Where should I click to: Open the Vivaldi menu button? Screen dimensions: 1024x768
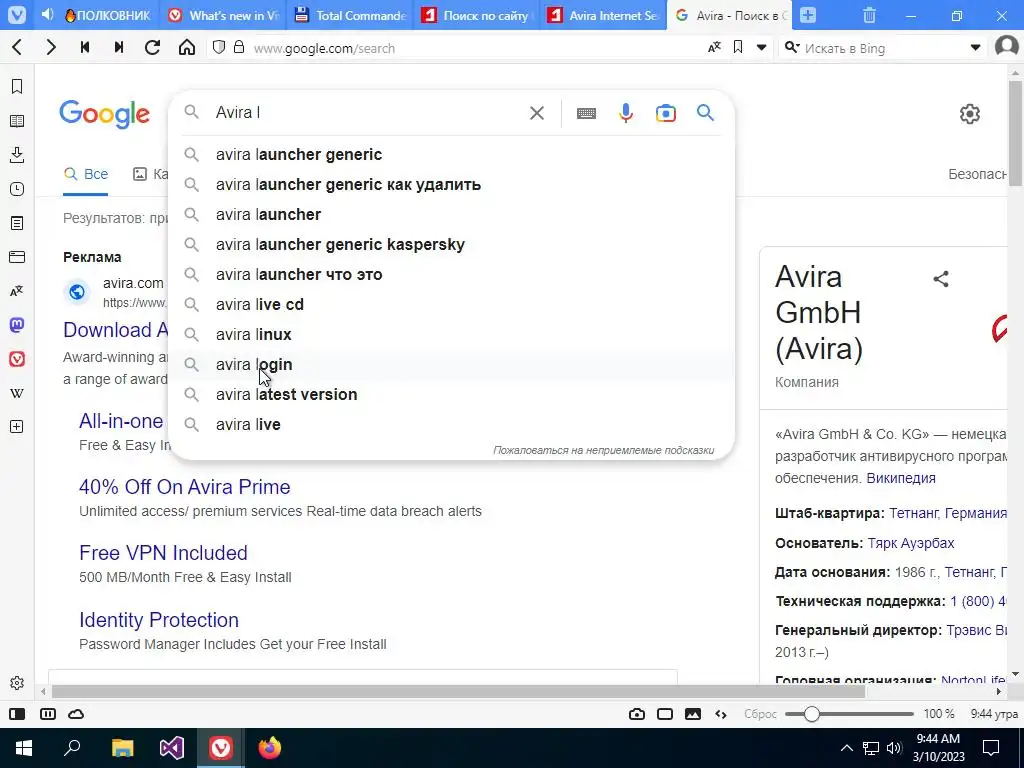[17, 15]
